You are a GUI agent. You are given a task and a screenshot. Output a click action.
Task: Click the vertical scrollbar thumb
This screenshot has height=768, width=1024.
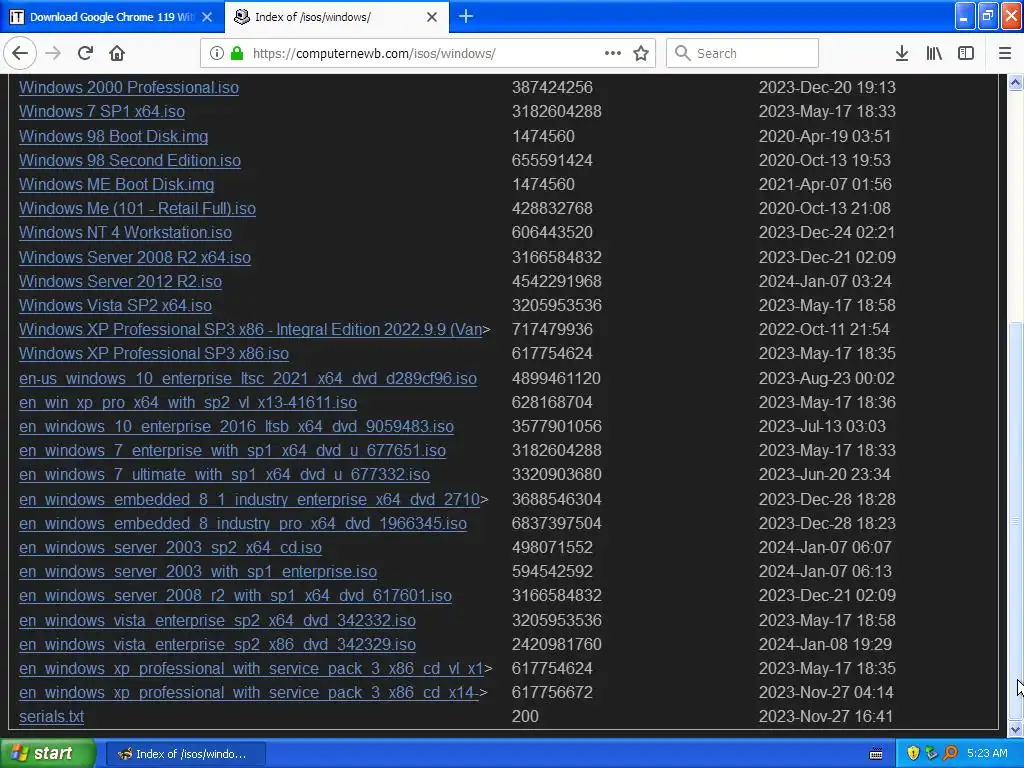pos(1015,519)
